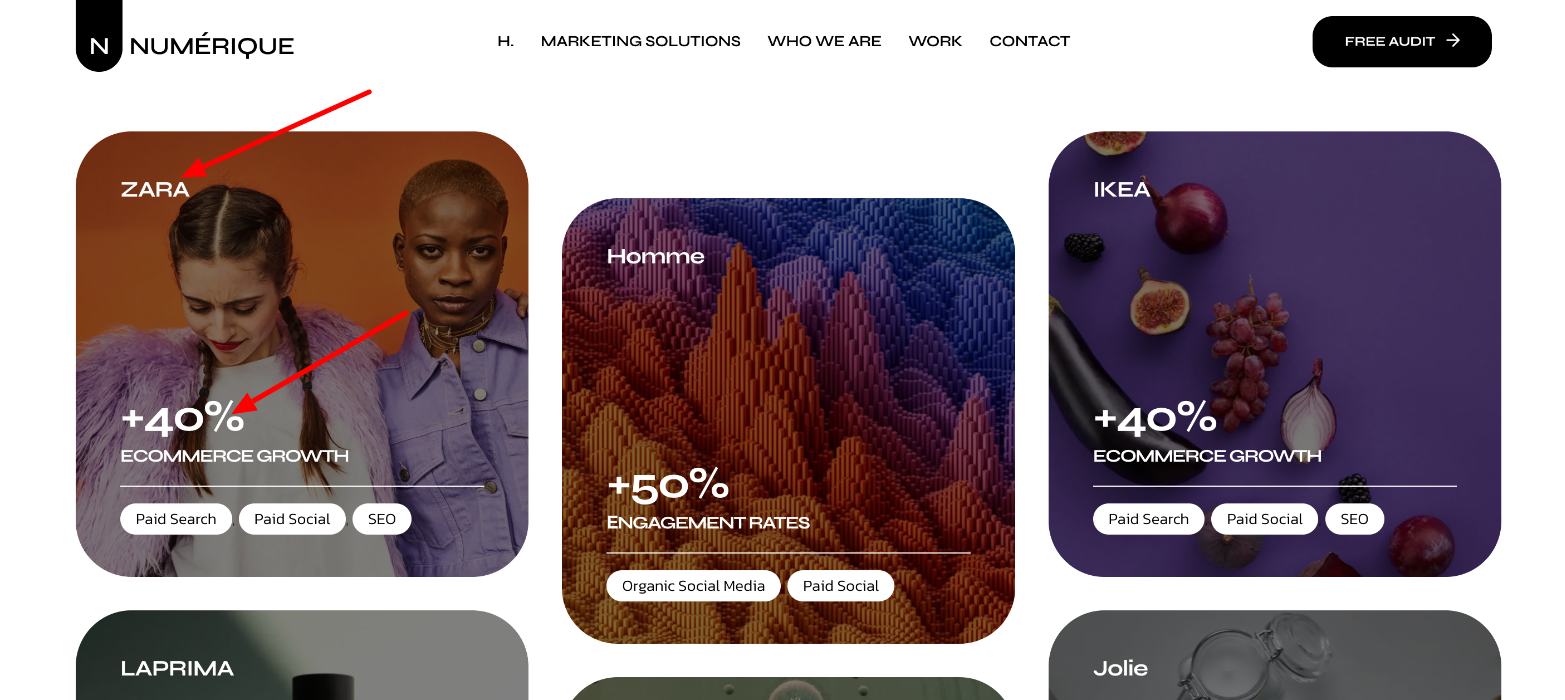Open the NUMÉRIQUE brand wordmark link
This screenshot has height=700, width=1565.
point(212,46)
